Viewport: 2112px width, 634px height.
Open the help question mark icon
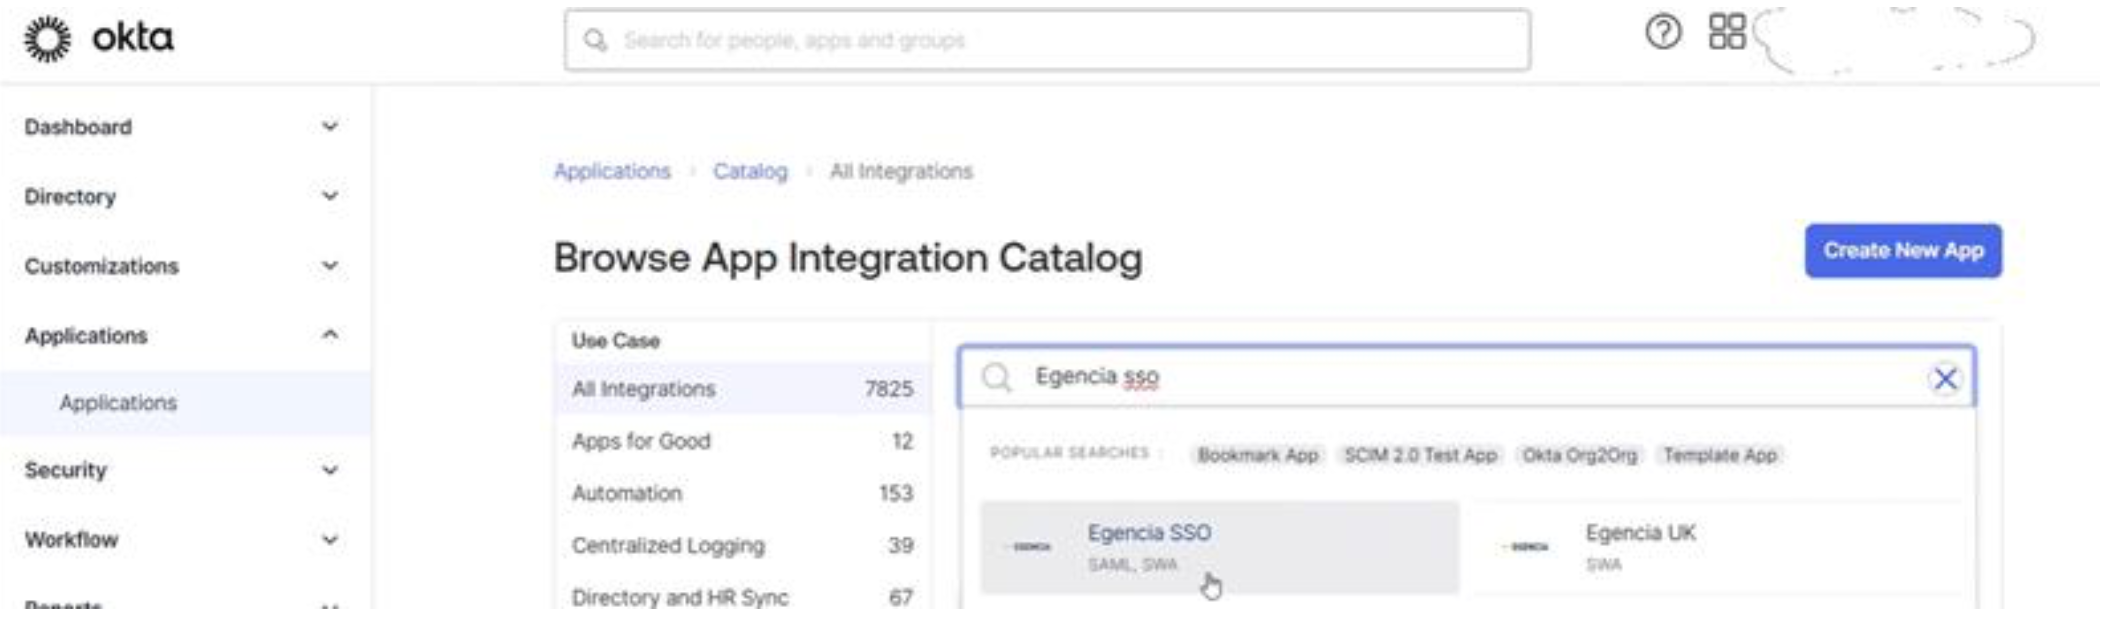coord(1663,32)
